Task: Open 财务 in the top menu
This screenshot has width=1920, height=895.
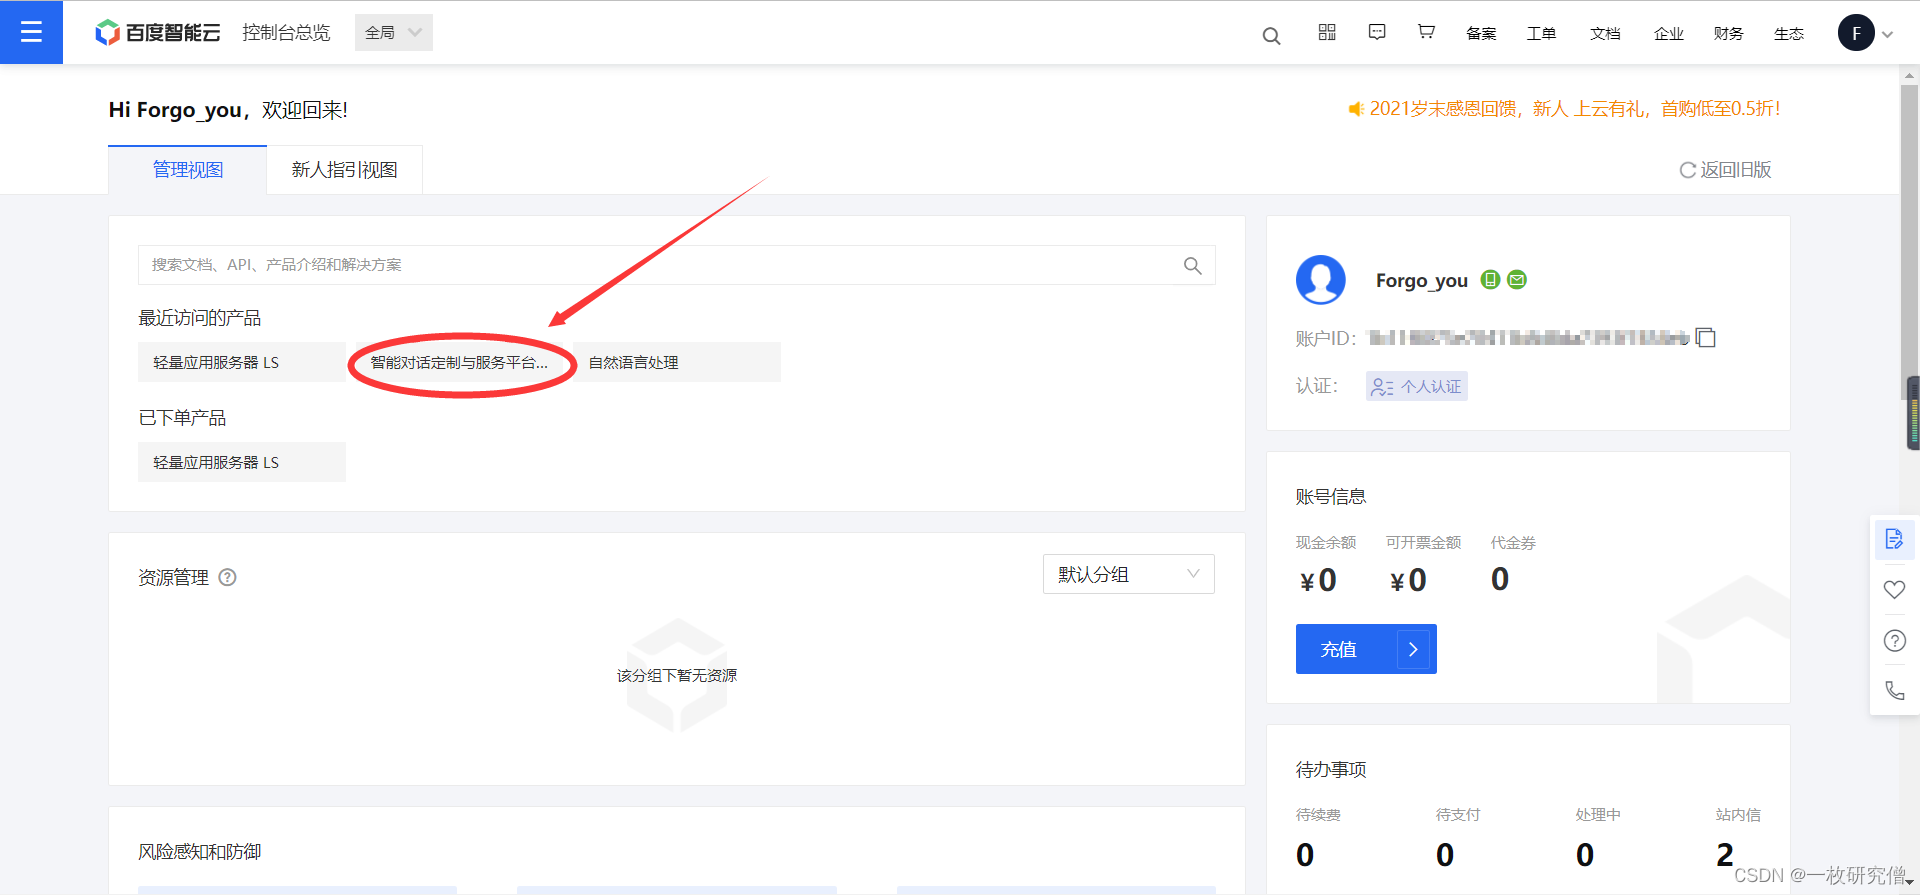Action: click(x=1728, y=33)
